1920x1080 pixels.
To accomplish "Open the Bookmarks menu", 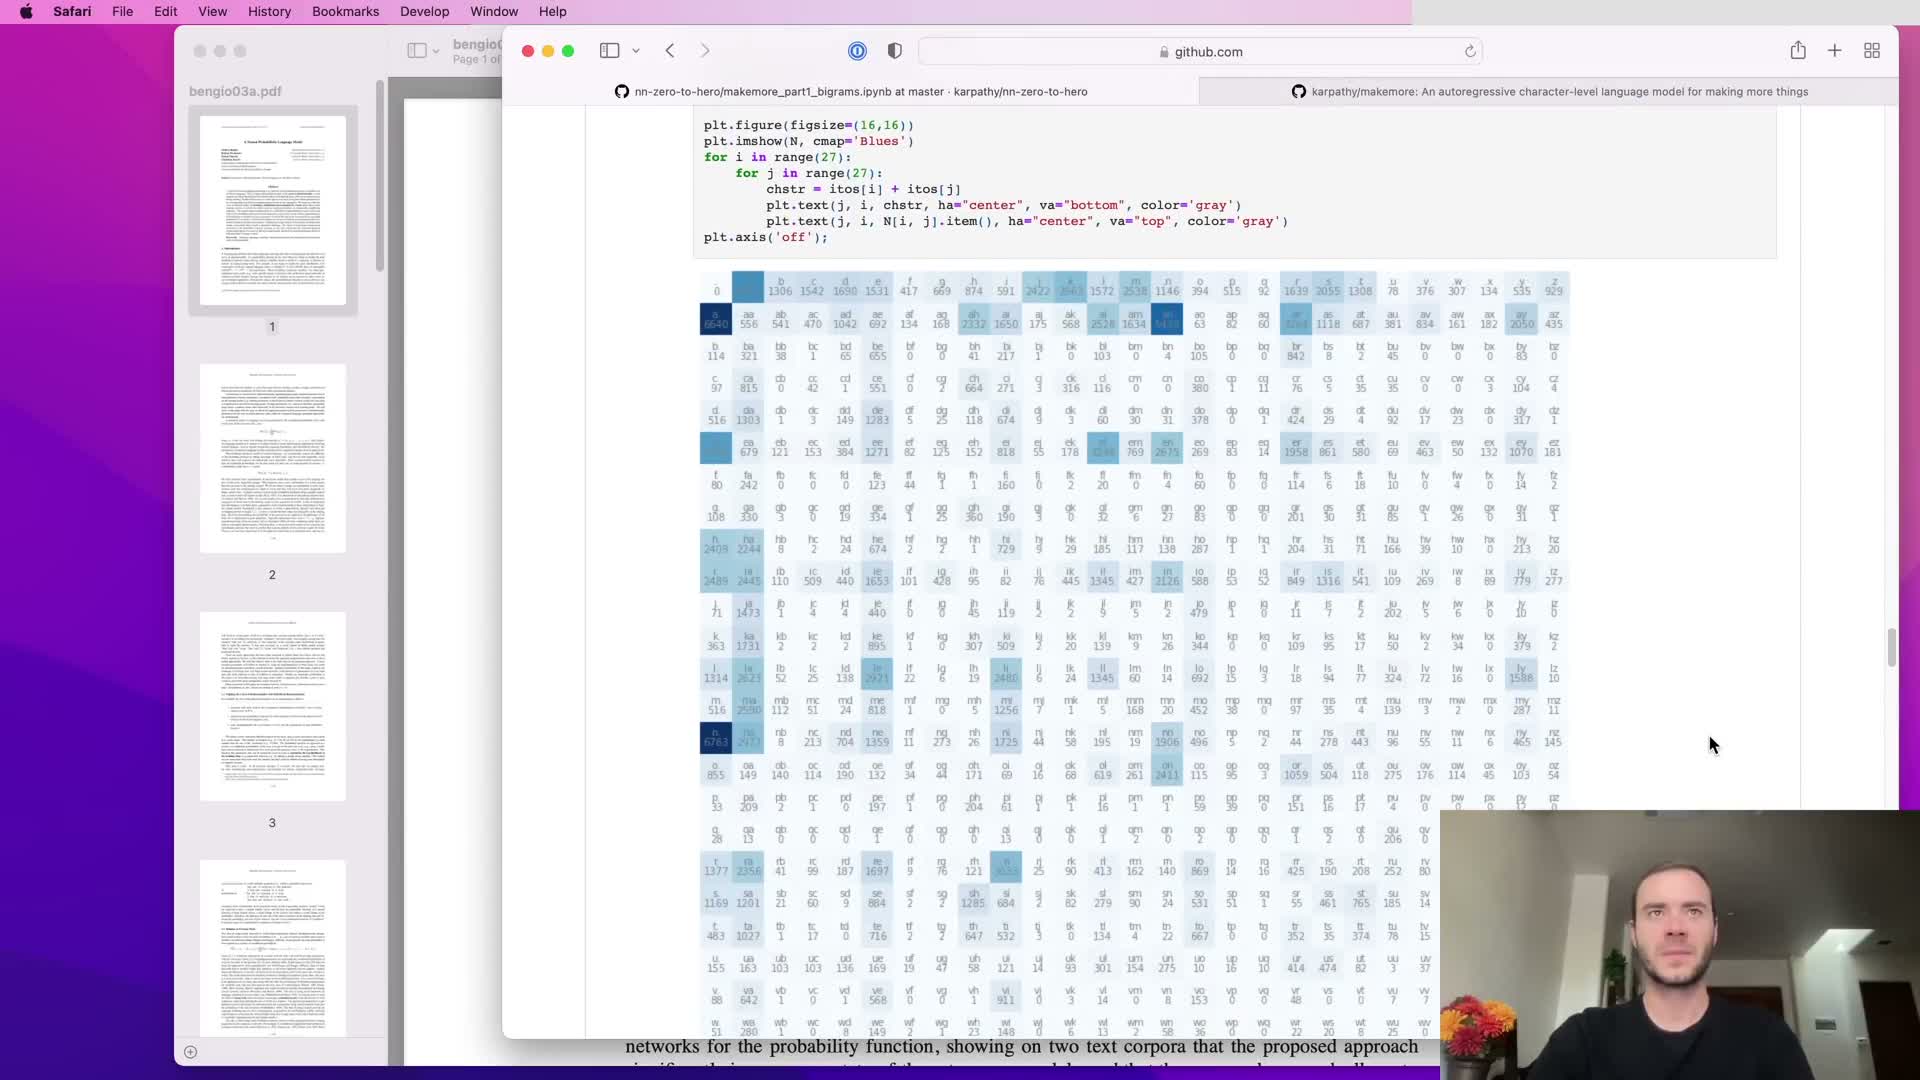I will pos(345,11).
